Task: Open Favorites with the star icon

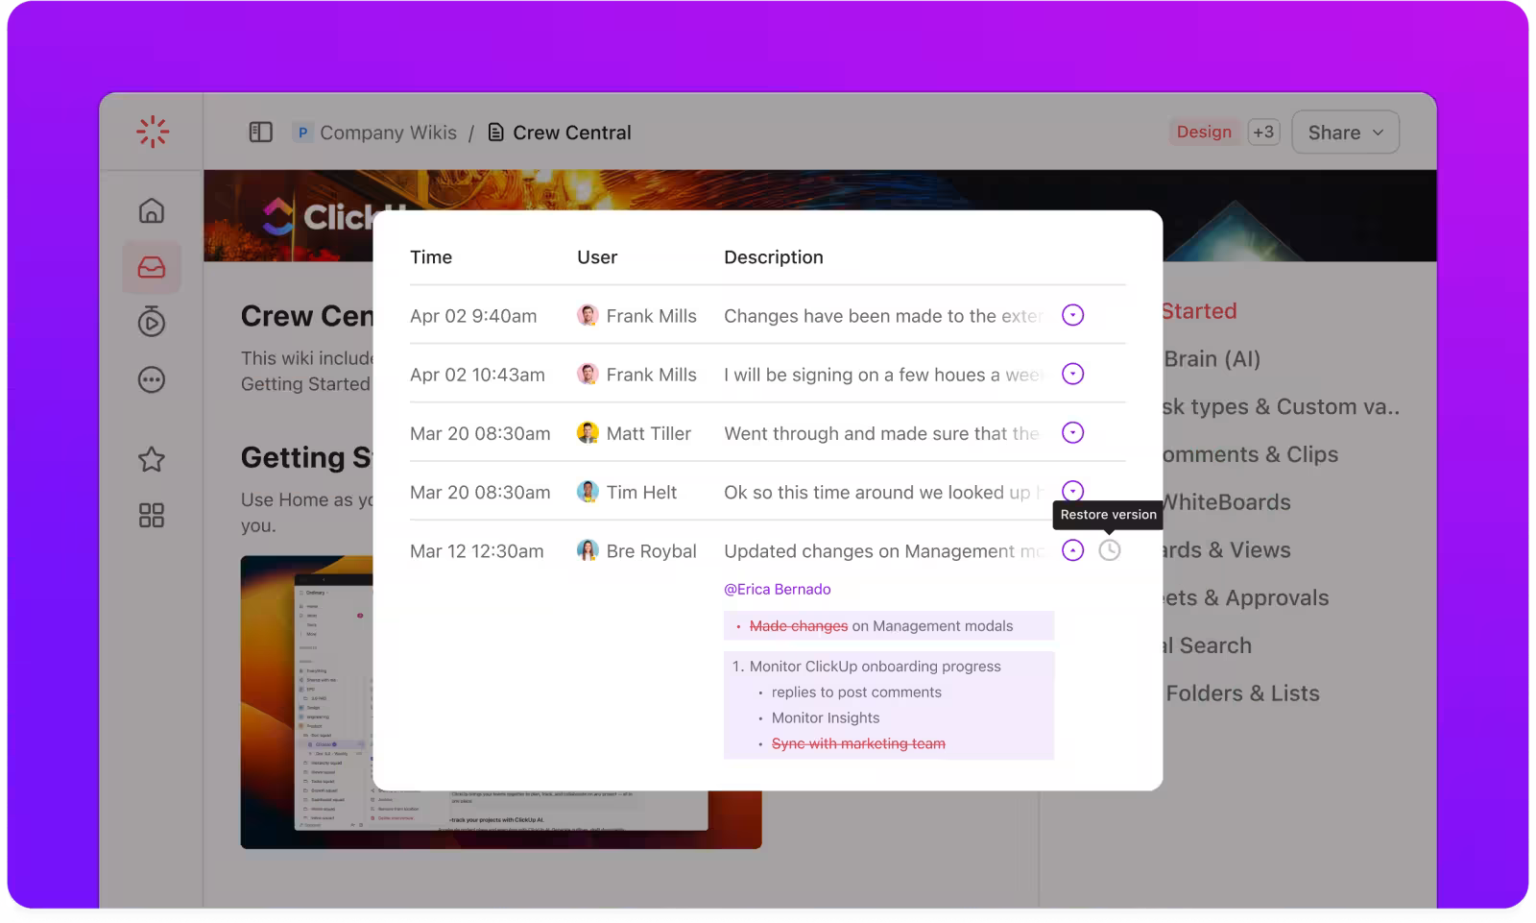Action: (151, 459)
